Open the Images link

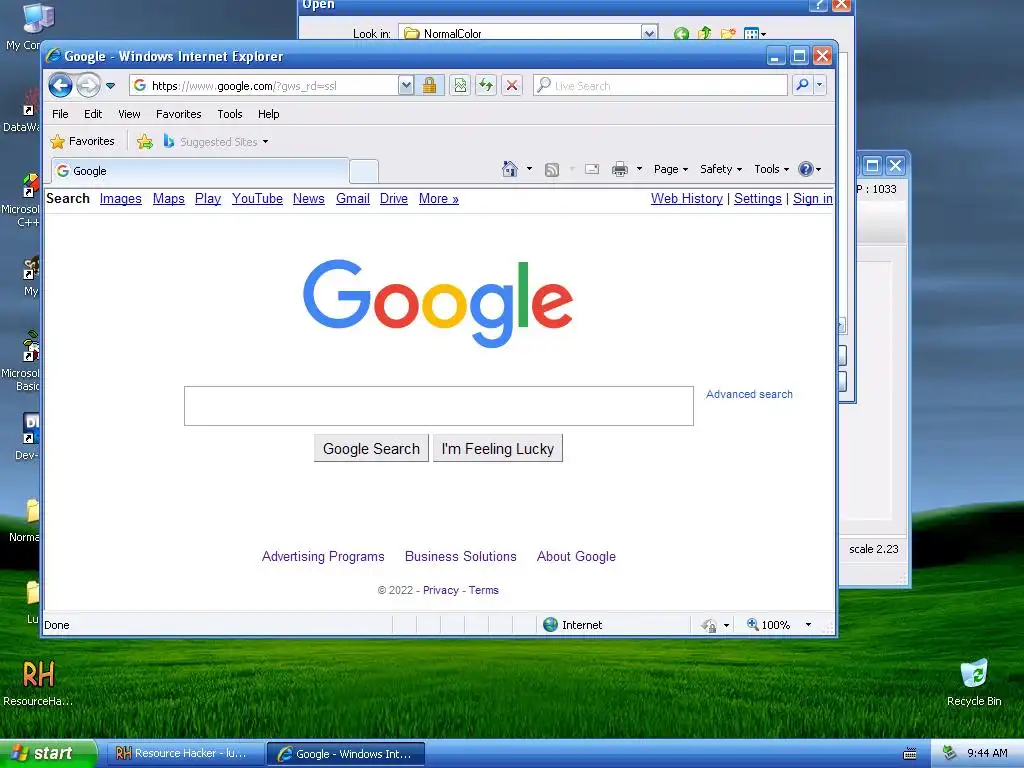[x=120, y=199]
